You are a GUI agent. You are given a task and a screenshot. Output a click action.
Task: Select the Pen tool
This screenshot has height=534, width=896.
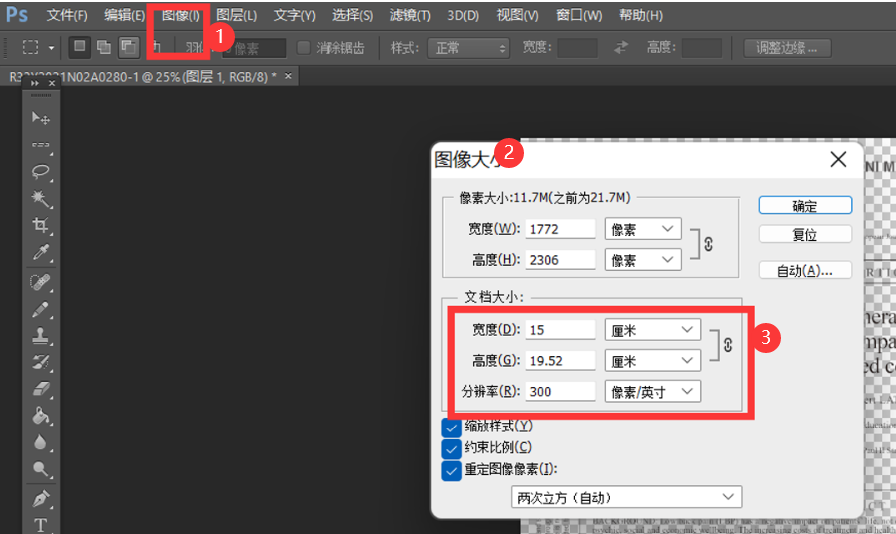point(41,498)
